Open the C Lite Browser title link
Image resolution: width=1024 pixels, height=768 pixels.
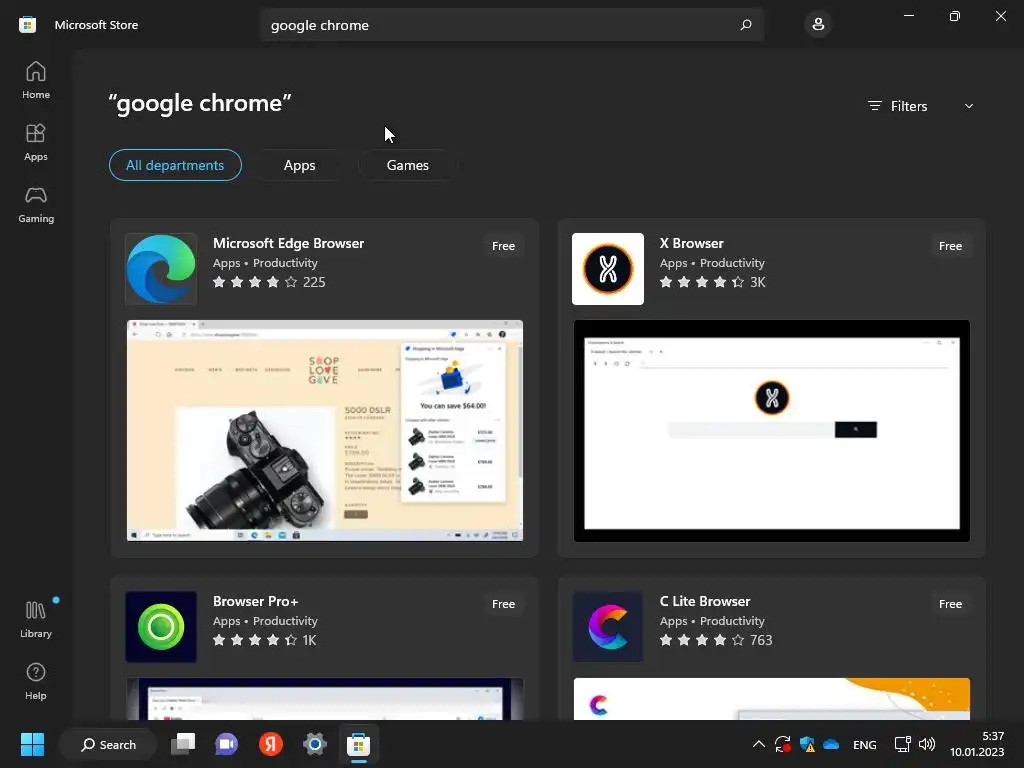click(705, 601)
